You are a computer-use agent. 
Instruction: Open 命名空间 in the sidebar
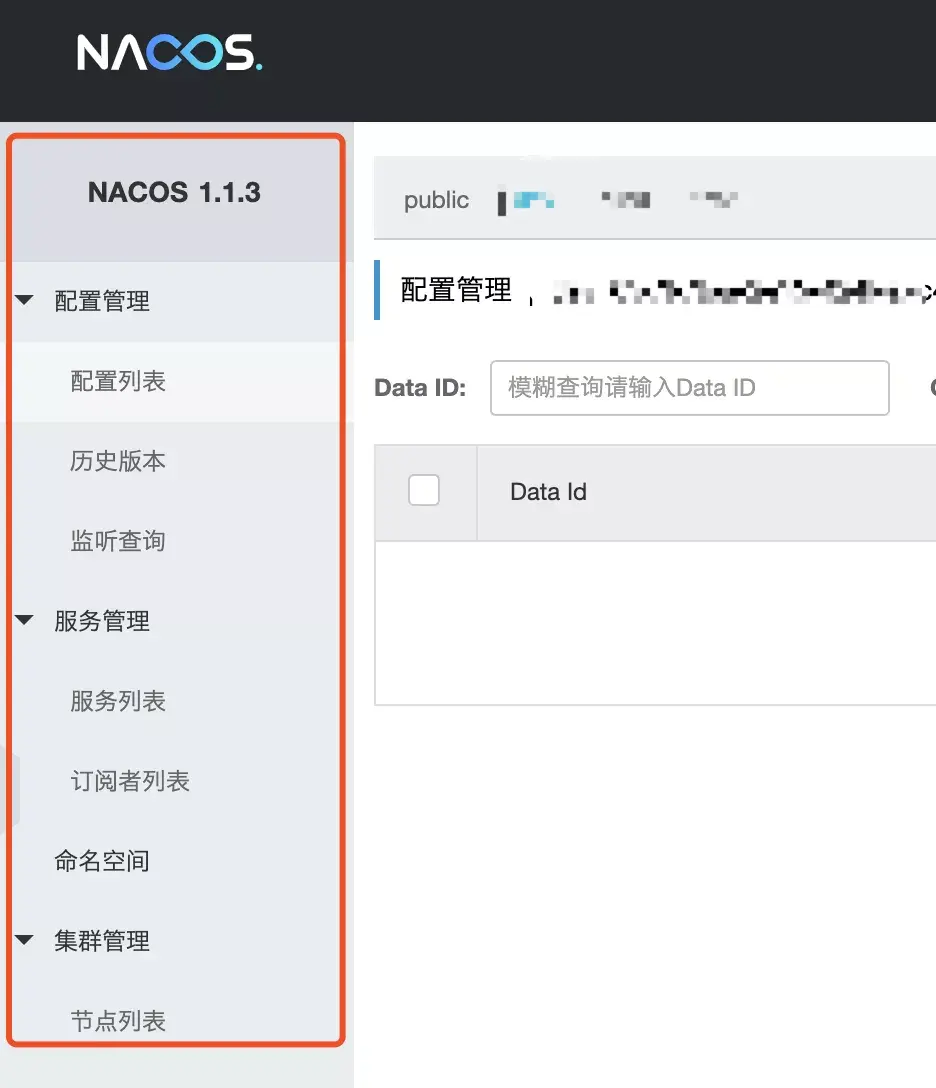[x=102, y=860]
